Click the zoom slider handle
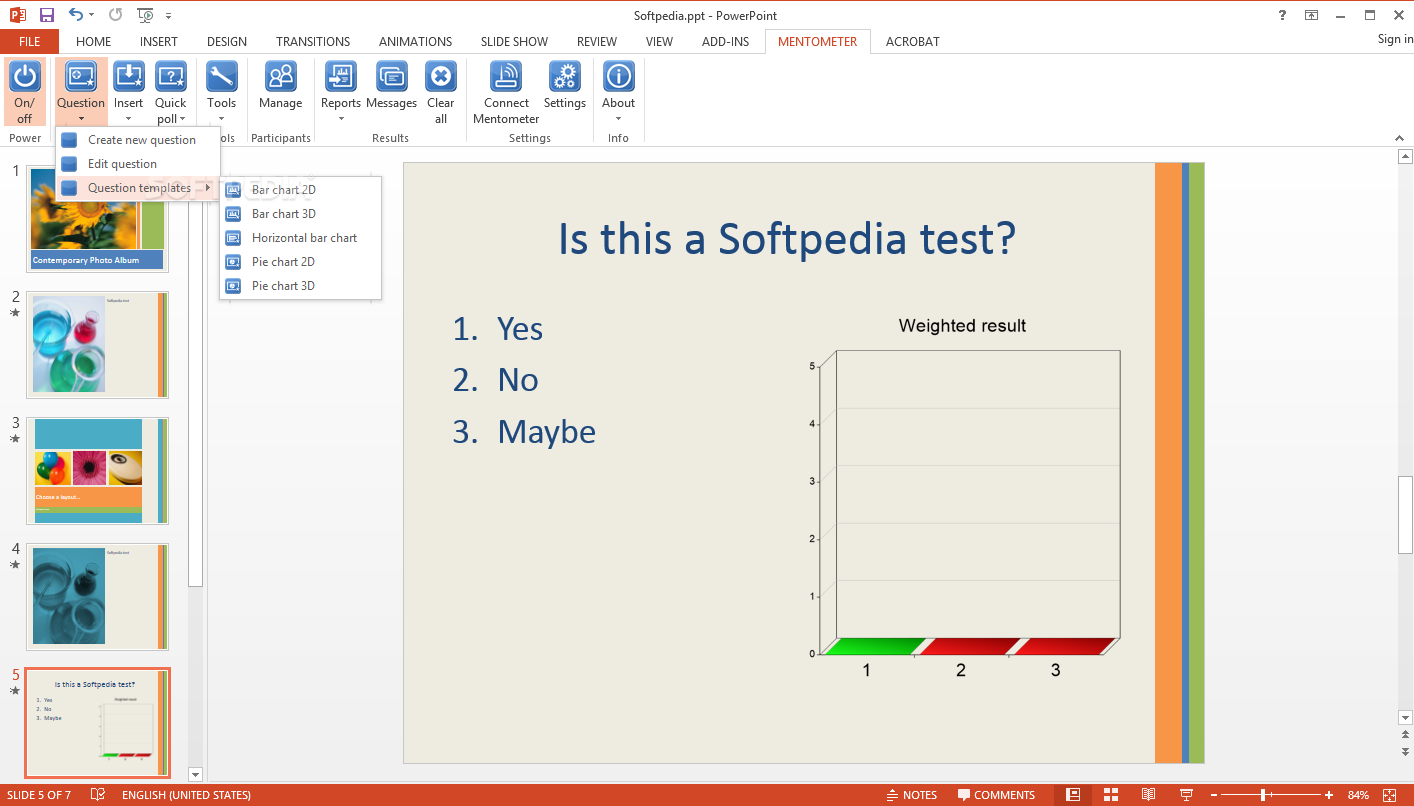Screen dimensions: 1414x806 coord(1264,795)
